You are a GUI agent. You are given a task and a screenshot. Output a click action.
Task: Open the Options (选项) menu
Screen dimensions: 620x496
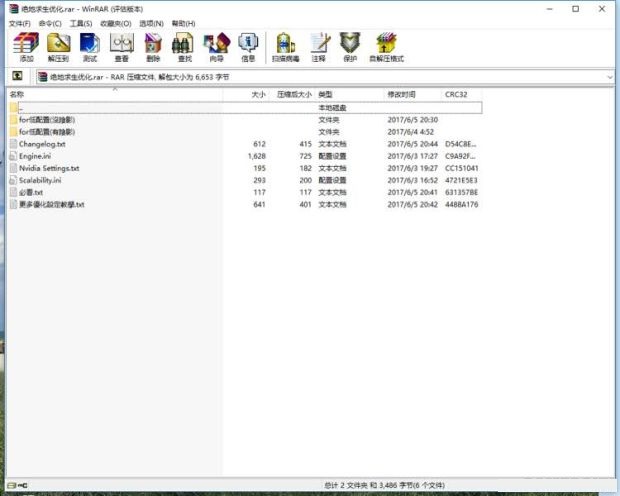coord(151,24)
